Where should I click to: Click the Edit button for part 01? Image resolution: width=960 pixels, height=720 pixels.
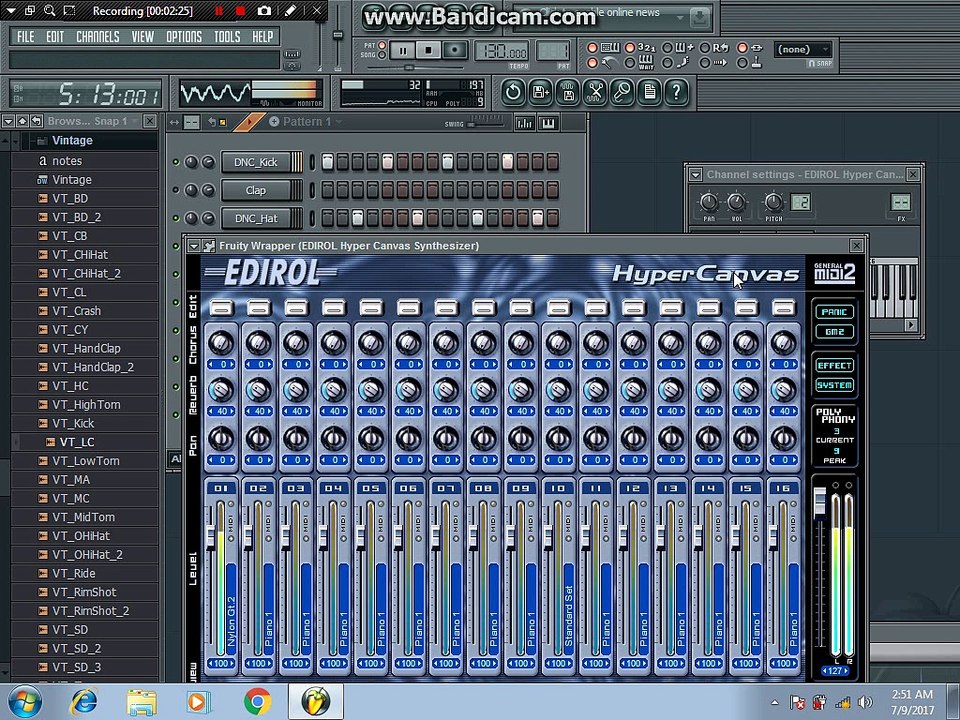click(x=222, y=307)
